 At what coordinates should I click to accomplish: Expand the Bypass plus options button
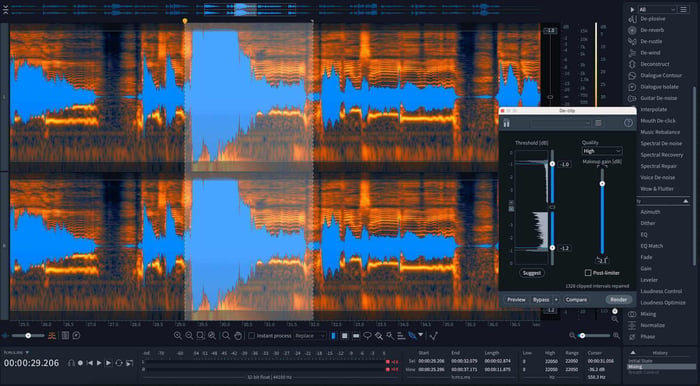tap(556, 299)
